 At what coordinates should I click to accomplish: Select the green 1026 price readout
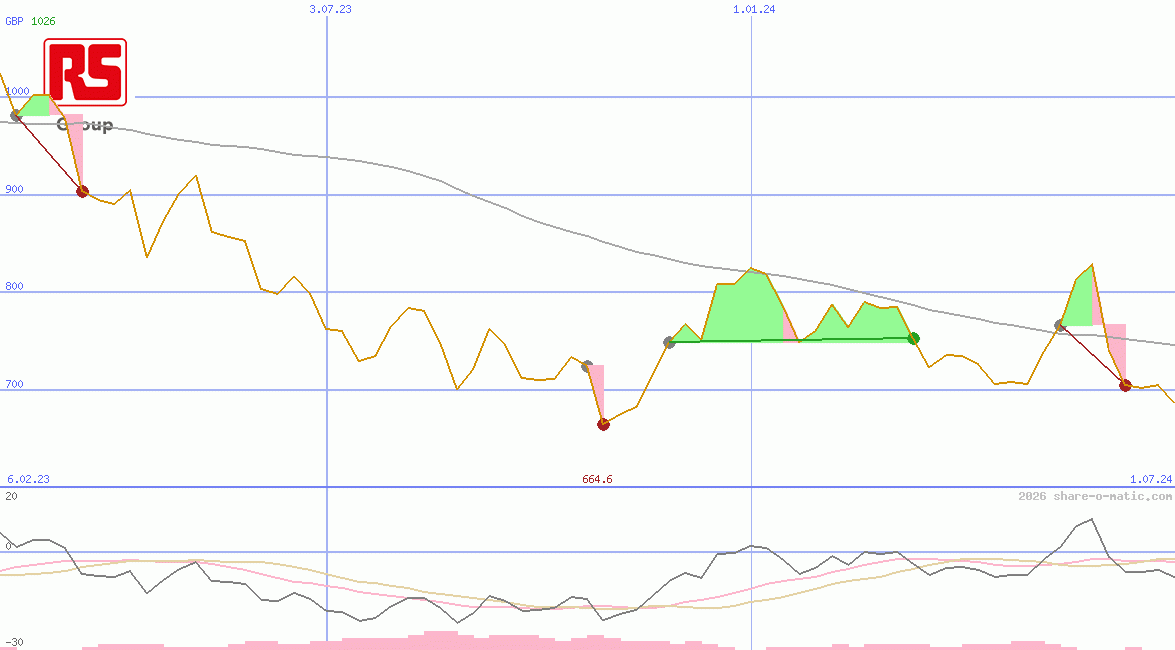tap(42, 20)
